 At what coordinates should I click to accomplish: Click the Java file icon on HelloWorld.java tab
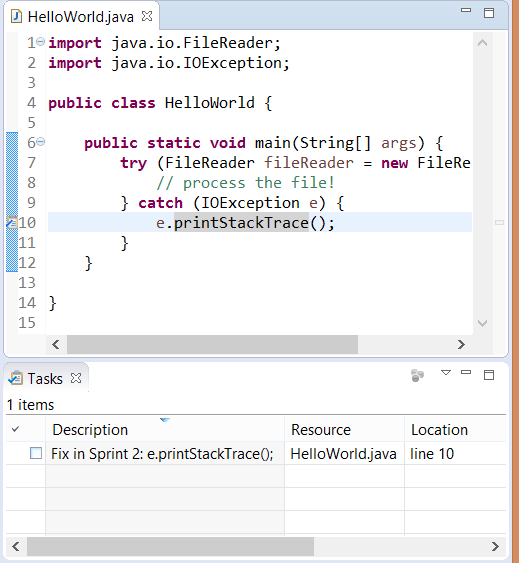(x=16, y=17)
